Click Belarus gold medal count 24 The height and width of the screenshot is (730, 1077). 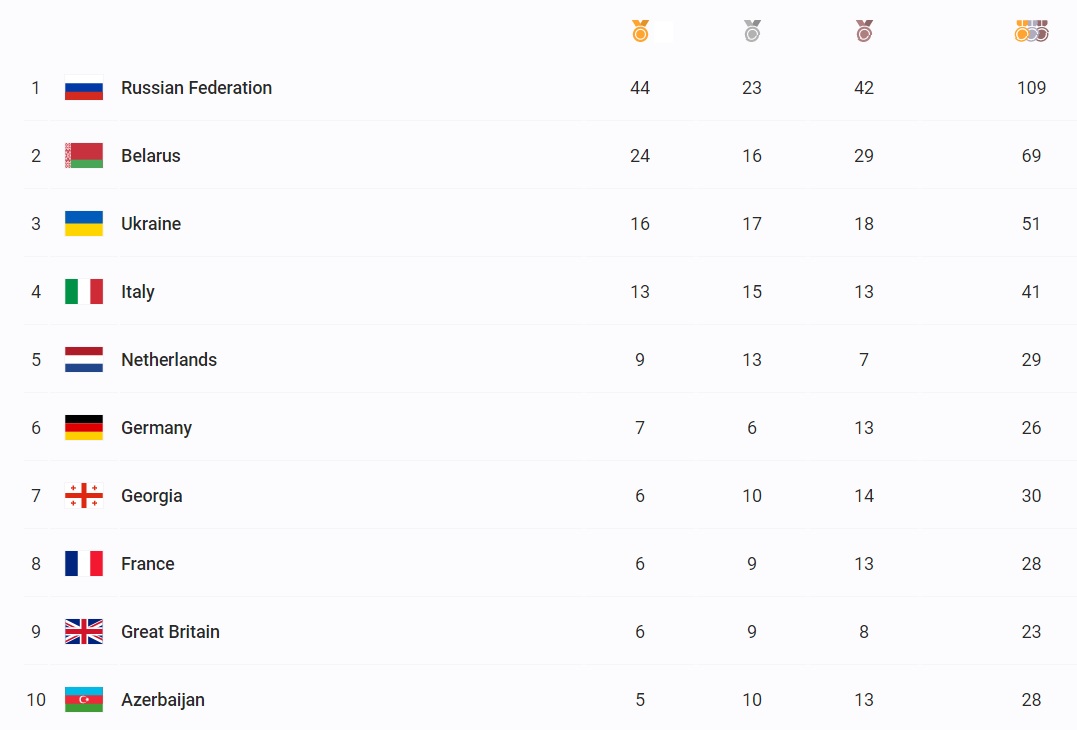tap(640, 156)
